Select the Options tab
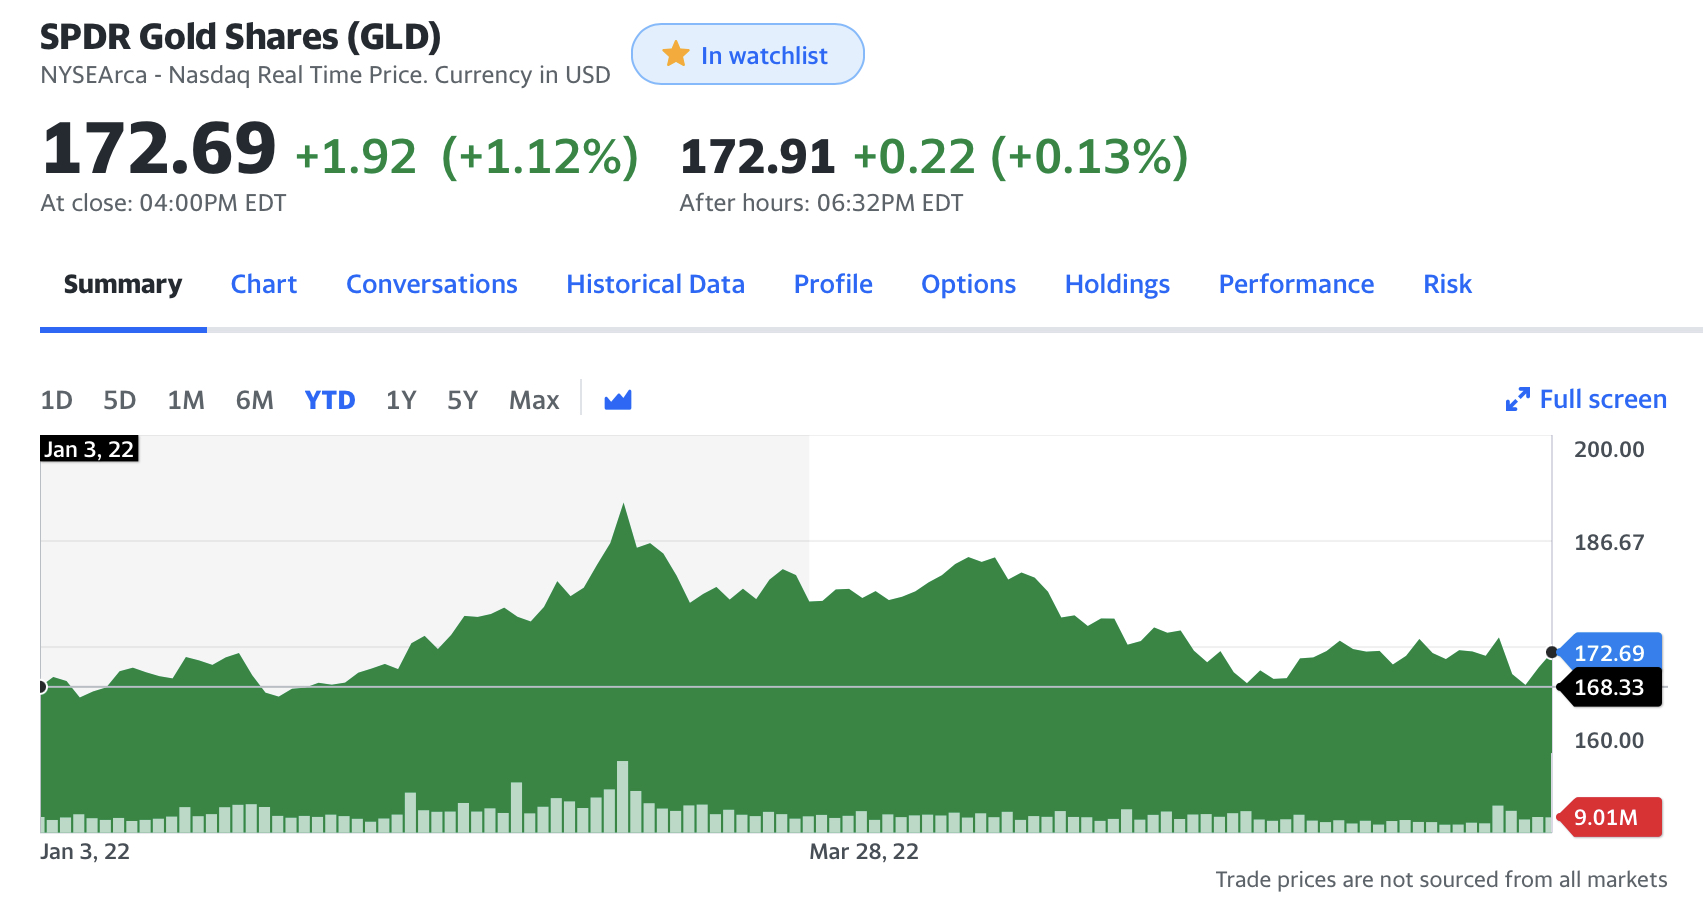The width and height of the screenshot is (1703, 904). tap(968, 284)
